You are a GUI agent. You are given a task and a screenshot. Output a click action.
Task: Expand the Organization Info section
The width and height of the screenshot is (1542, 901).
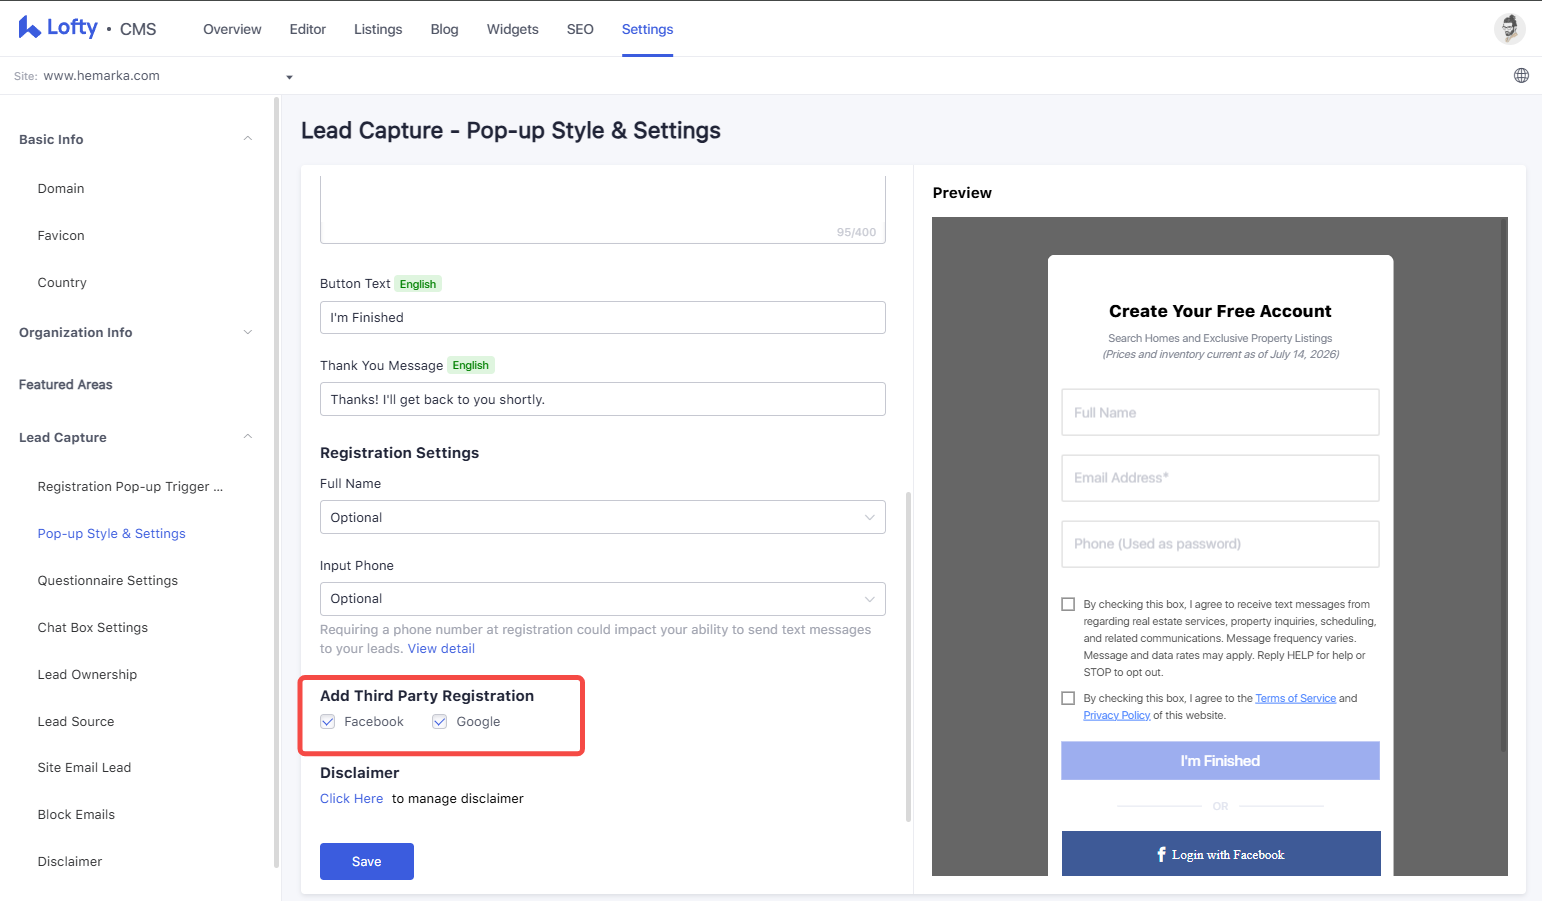(248, 332)
